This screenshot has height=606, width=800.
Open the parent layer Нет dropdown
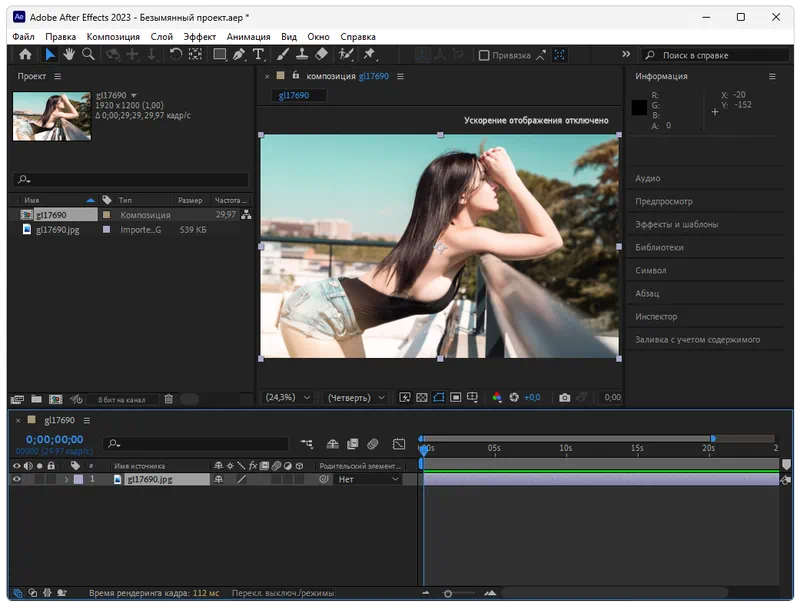(x=367, y=480)
